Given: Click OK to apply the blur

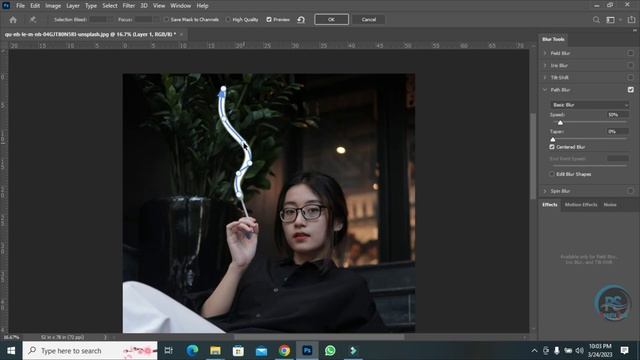Looking at the screenshot, I should 331,20.
